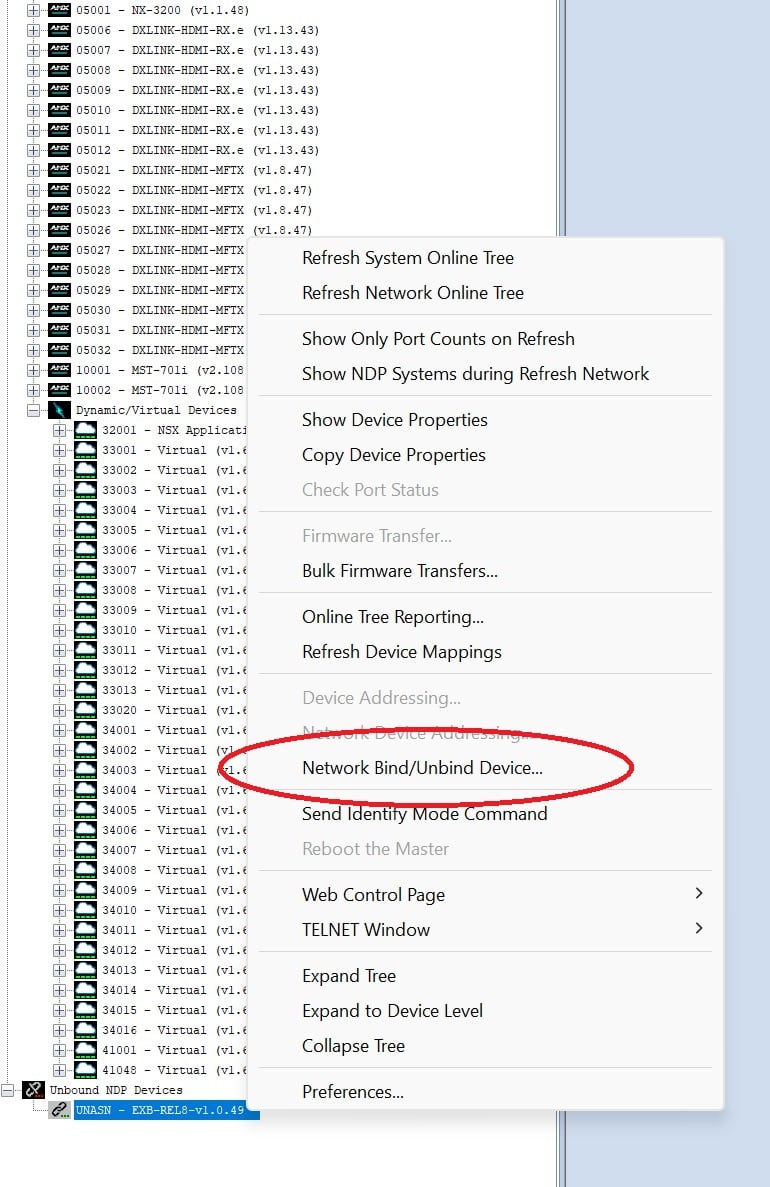Collapse the Unbound NDP Devices node
Screen dimensions: 770x1187
coord(8,1090)
